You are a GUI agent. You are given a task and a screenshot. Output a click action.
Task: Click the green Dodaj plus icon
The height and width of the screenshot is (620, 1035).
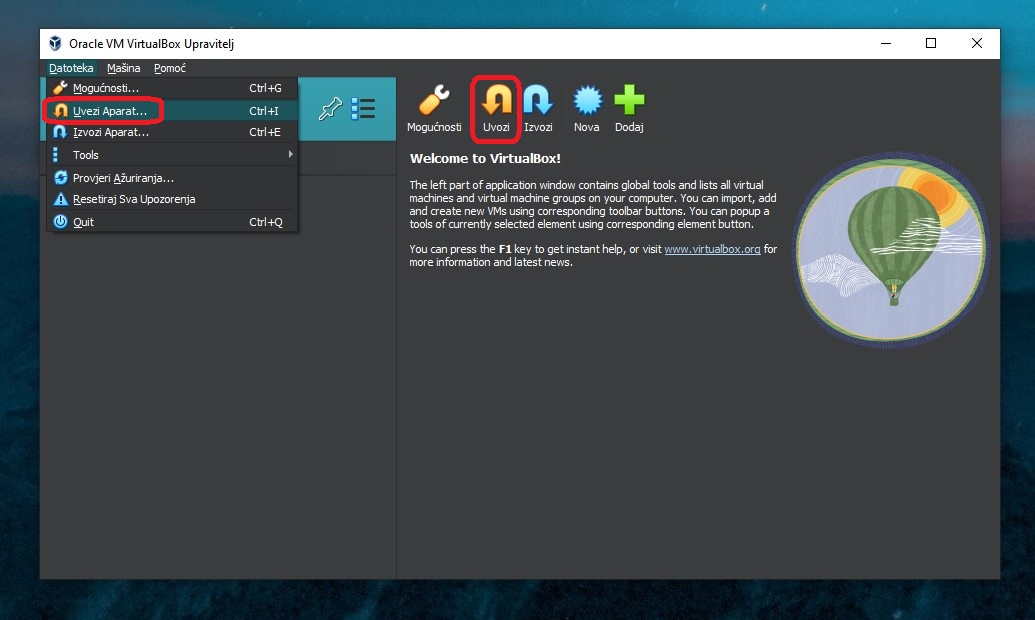tap(629, 103)
